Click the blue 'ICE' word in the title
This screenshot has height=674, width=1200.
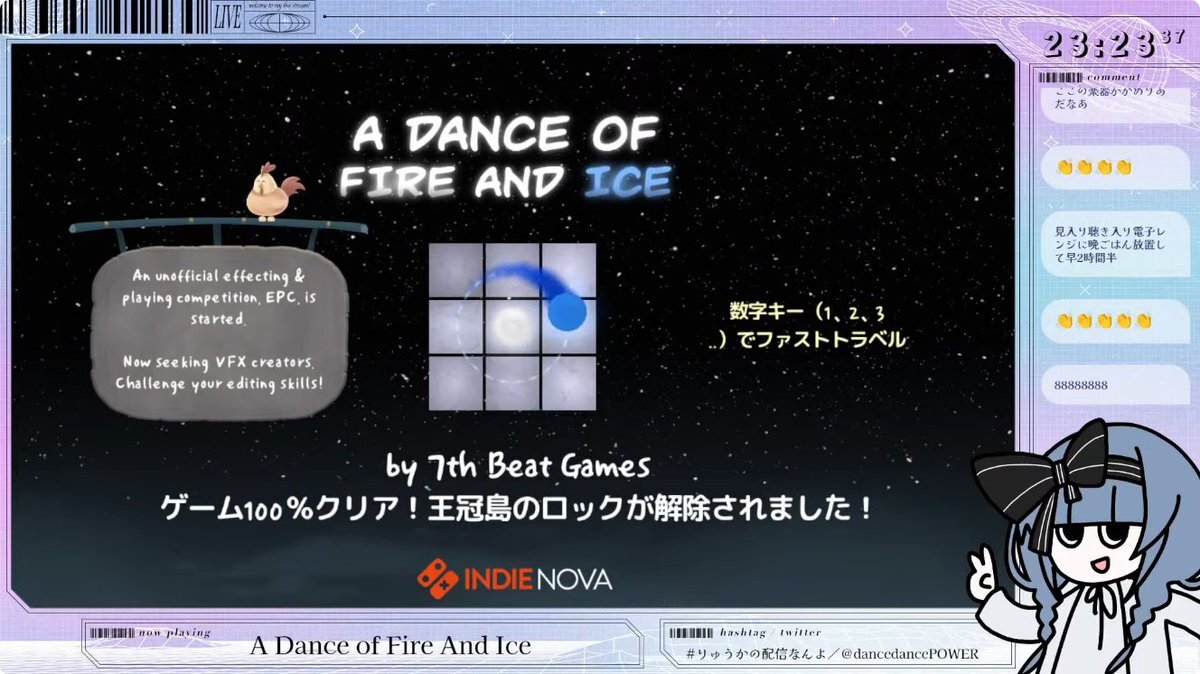pos(628,182)
